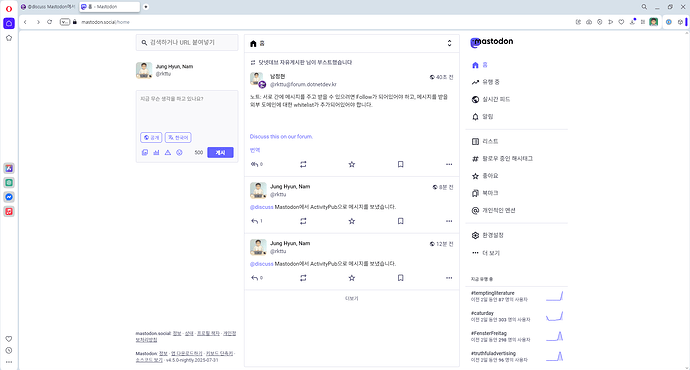The height and width of the screenshot is (370, 690).
Task: Focus the search or URL field
Action: (187, 43)
